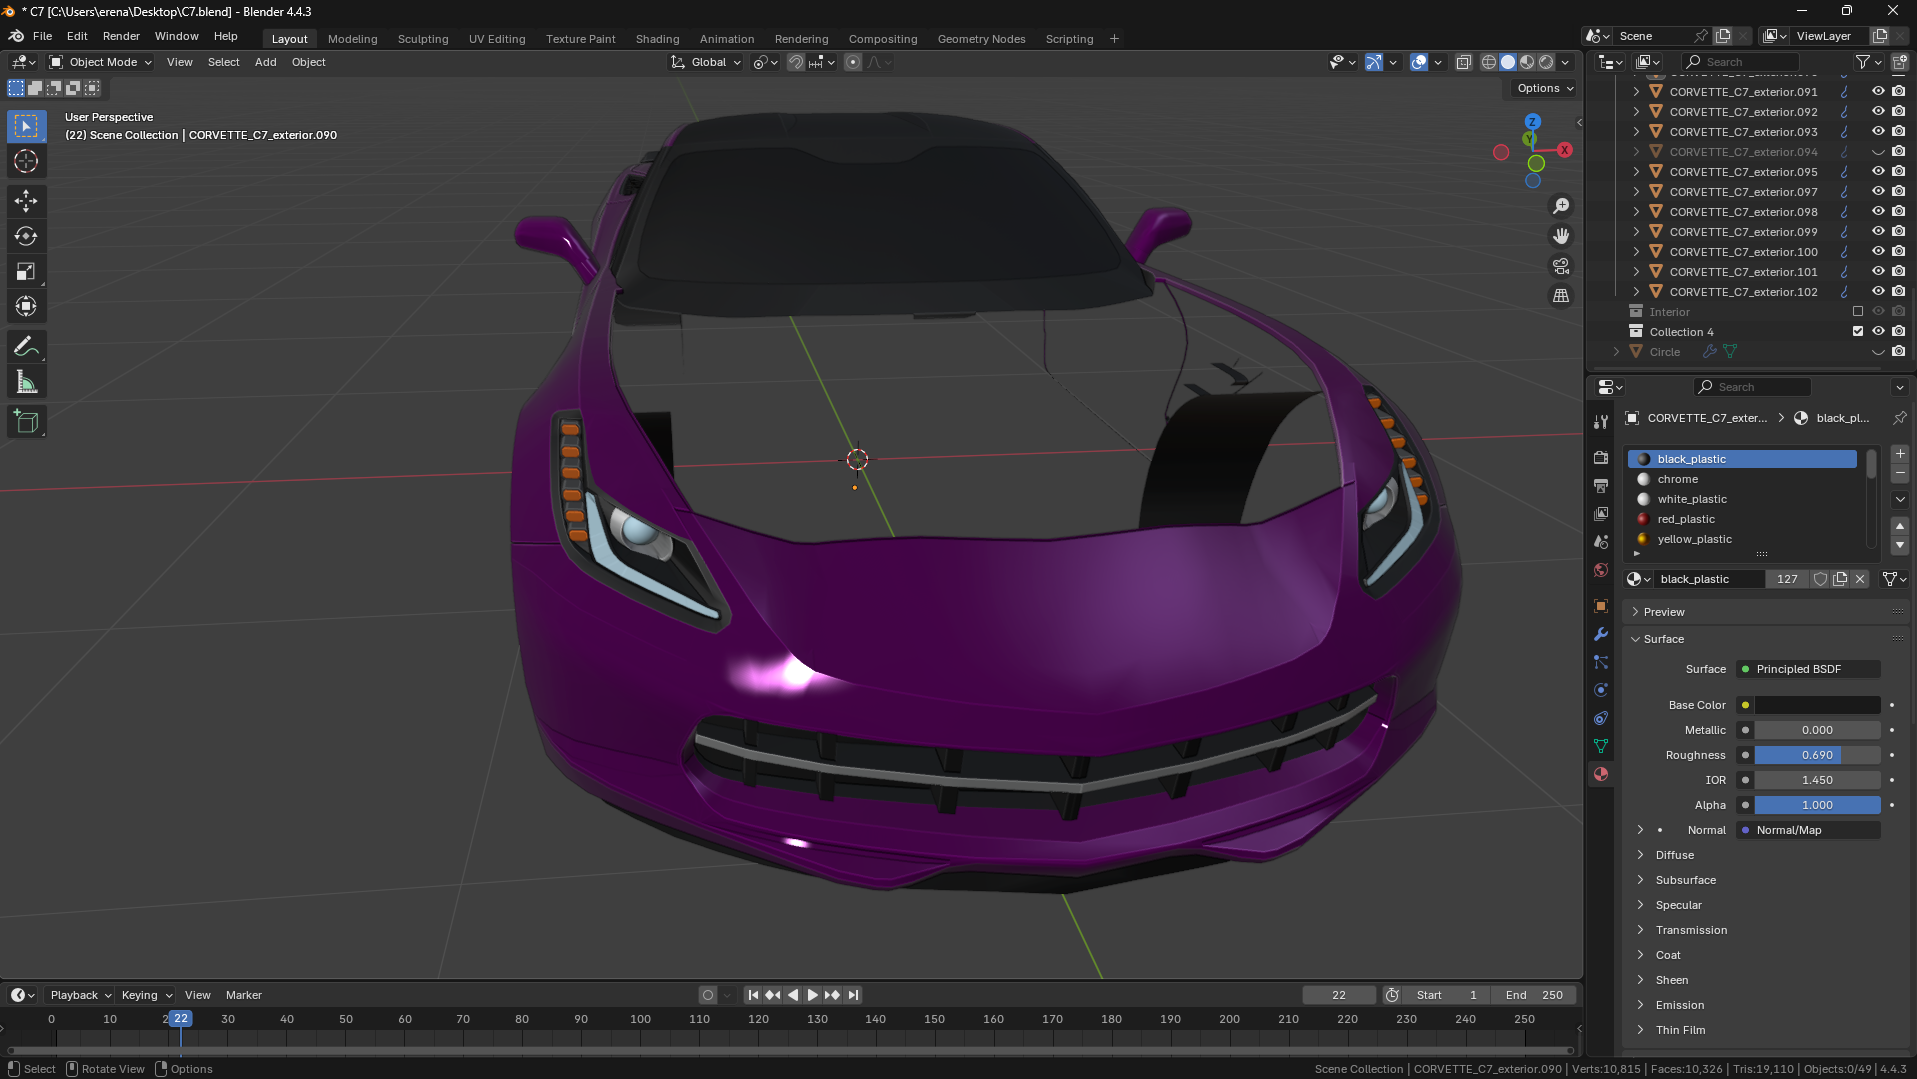Viewport: 1917px width, 1079px height.
Task: Select the chrome material slot
Action: pyautogui.click(x=1742, y=479)
